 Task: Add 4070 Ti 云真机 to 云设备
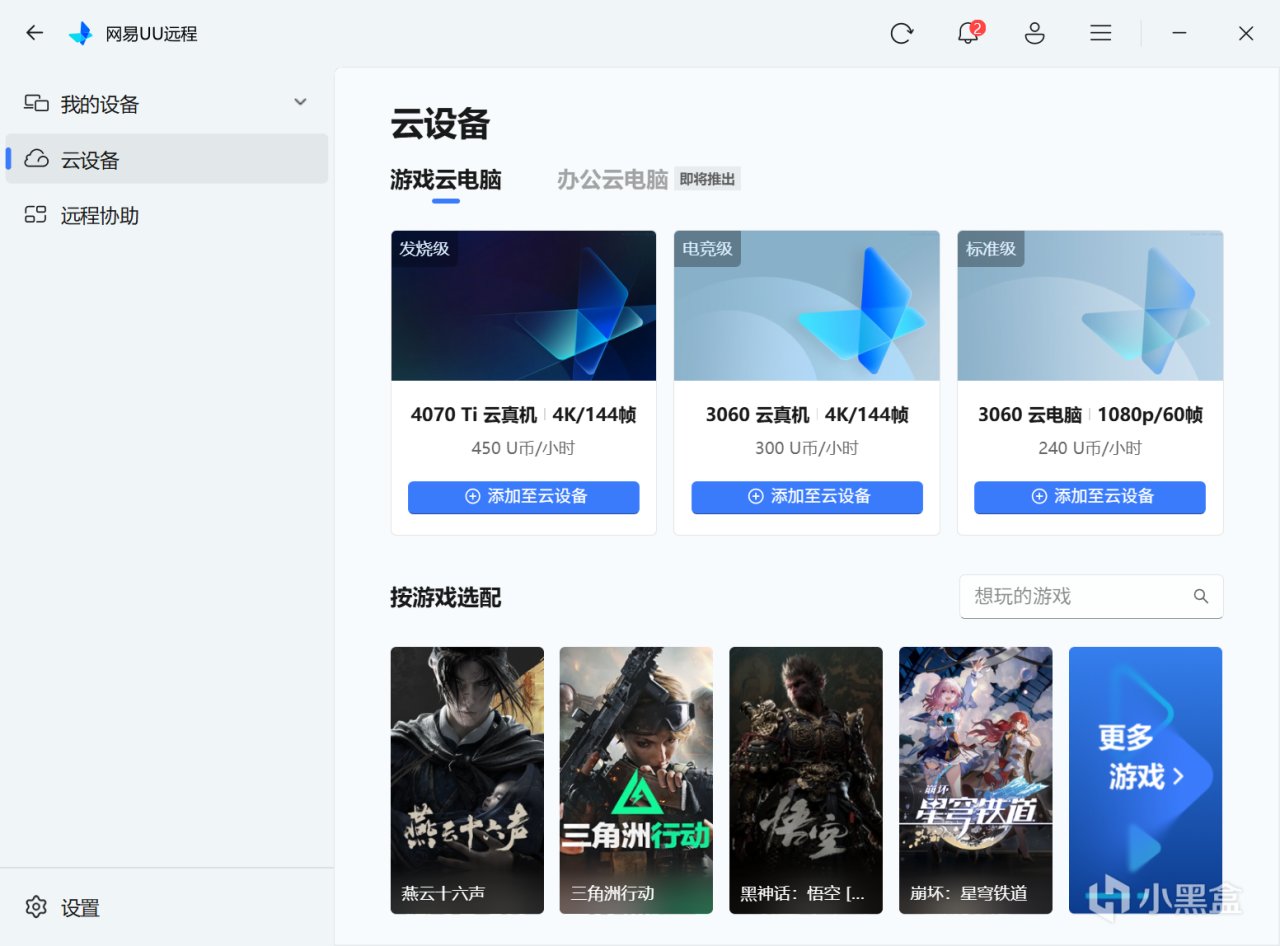coord(524,497)
